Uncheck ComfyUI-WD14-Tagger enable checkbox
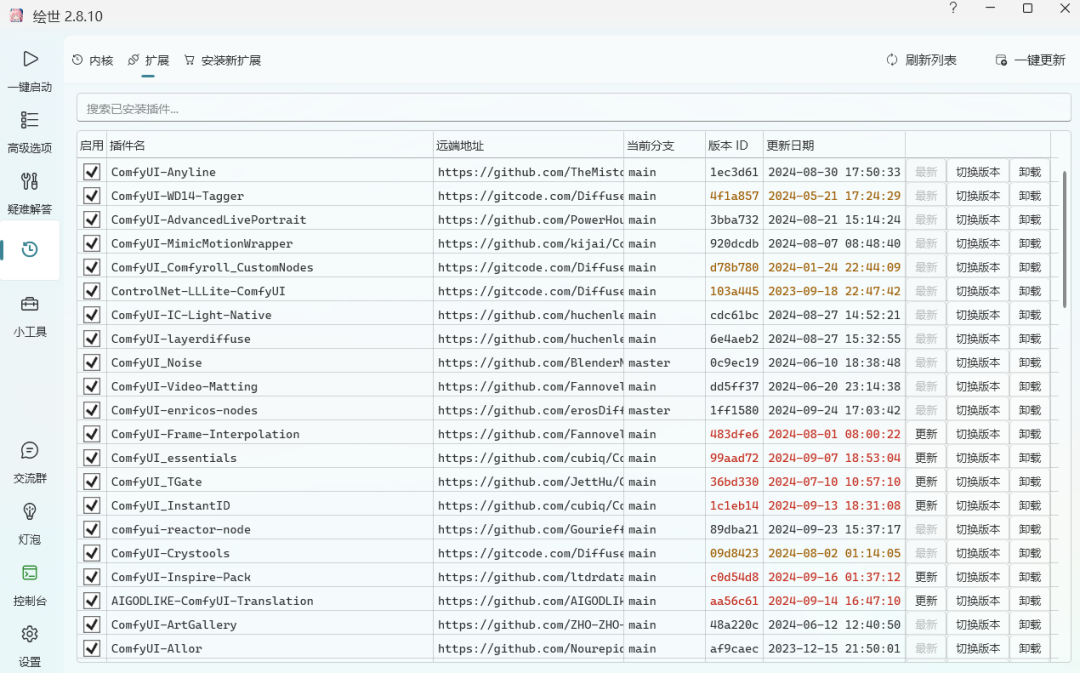The width and height of the screenshot is (1080, 673). tap(92, 196)
